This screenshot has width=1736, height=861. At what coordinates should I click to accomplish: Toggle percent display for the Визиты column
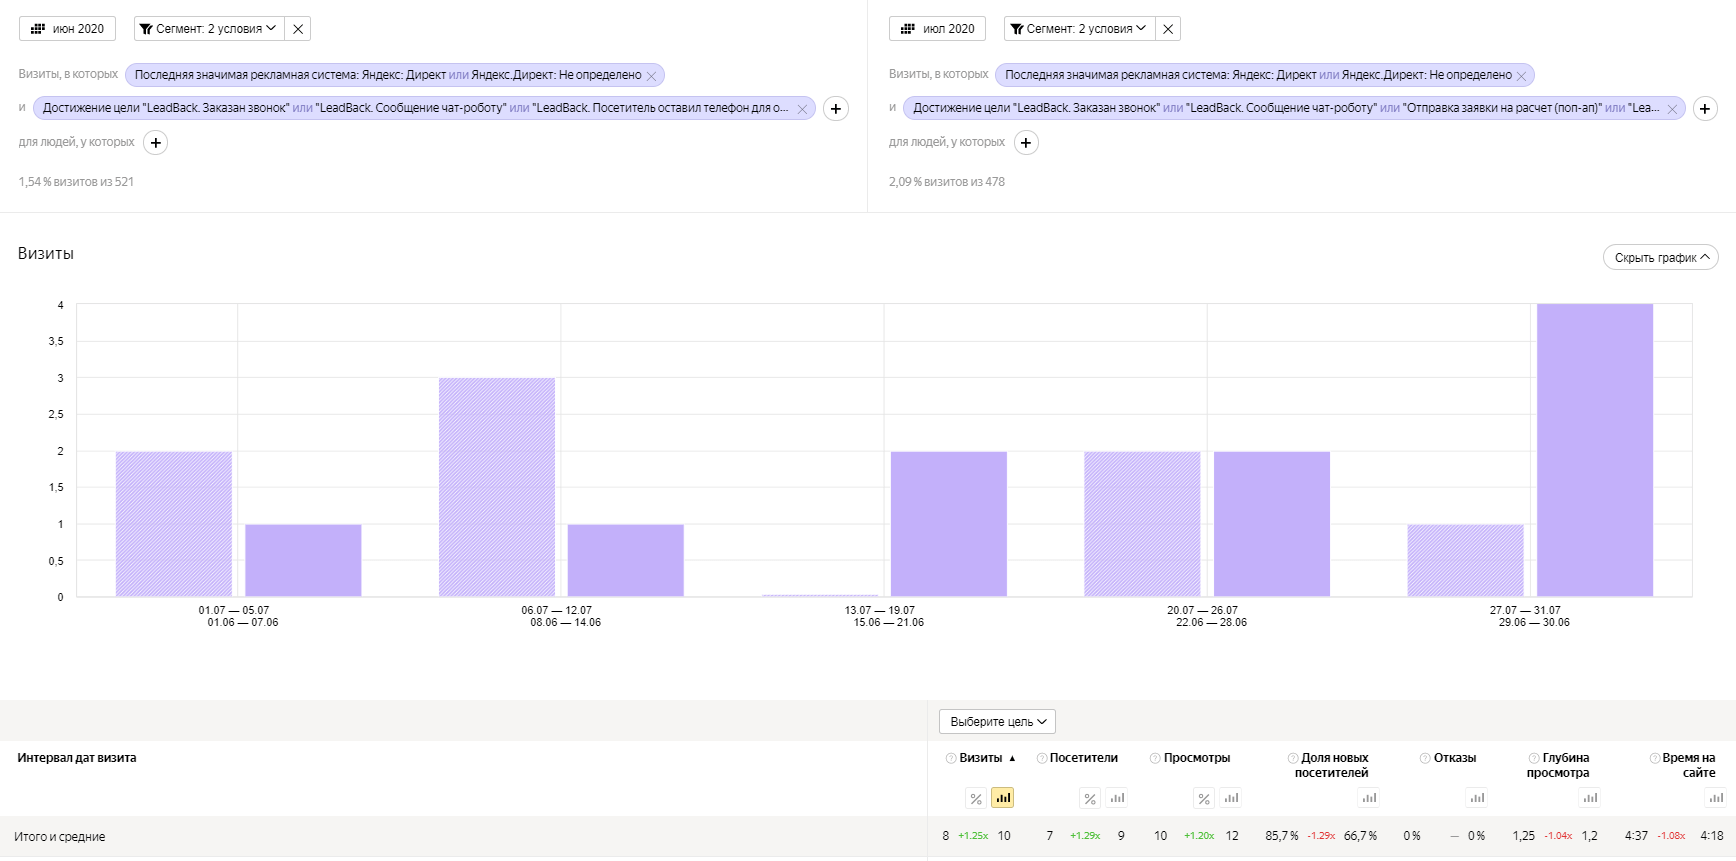[x=976, y=798]
